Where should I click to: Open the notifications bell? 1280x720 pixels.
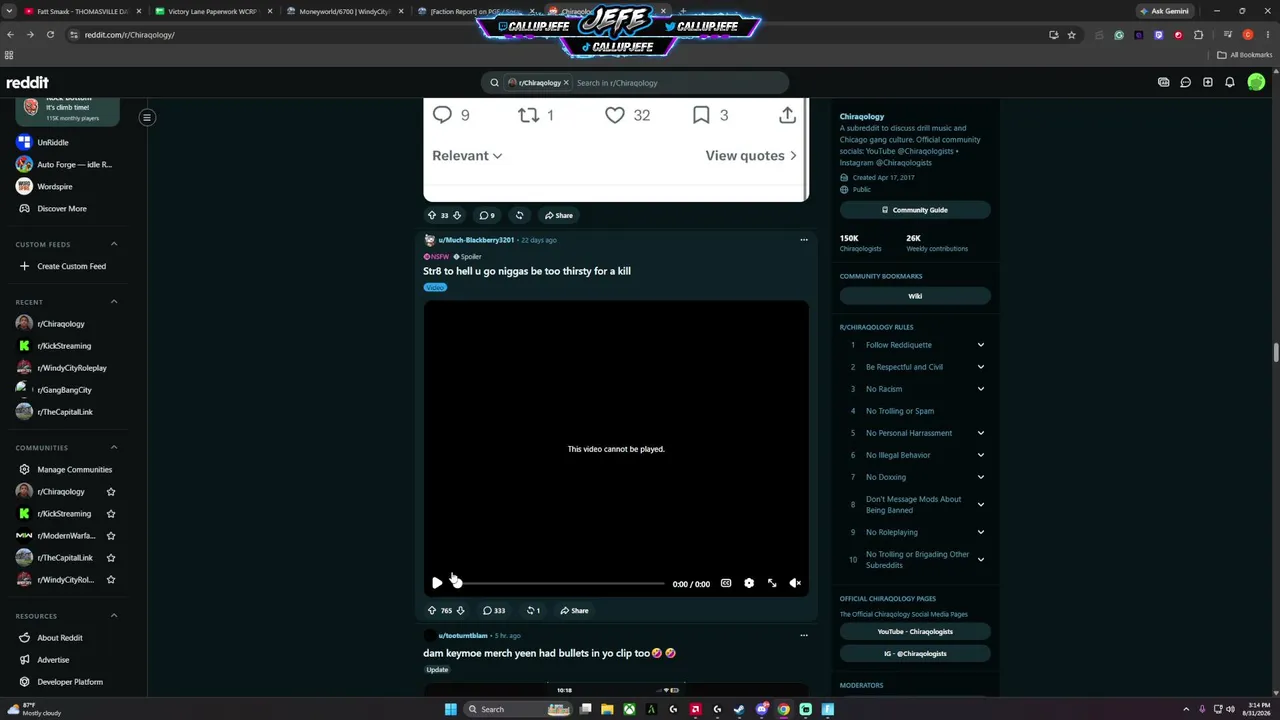click(1230, 83)
